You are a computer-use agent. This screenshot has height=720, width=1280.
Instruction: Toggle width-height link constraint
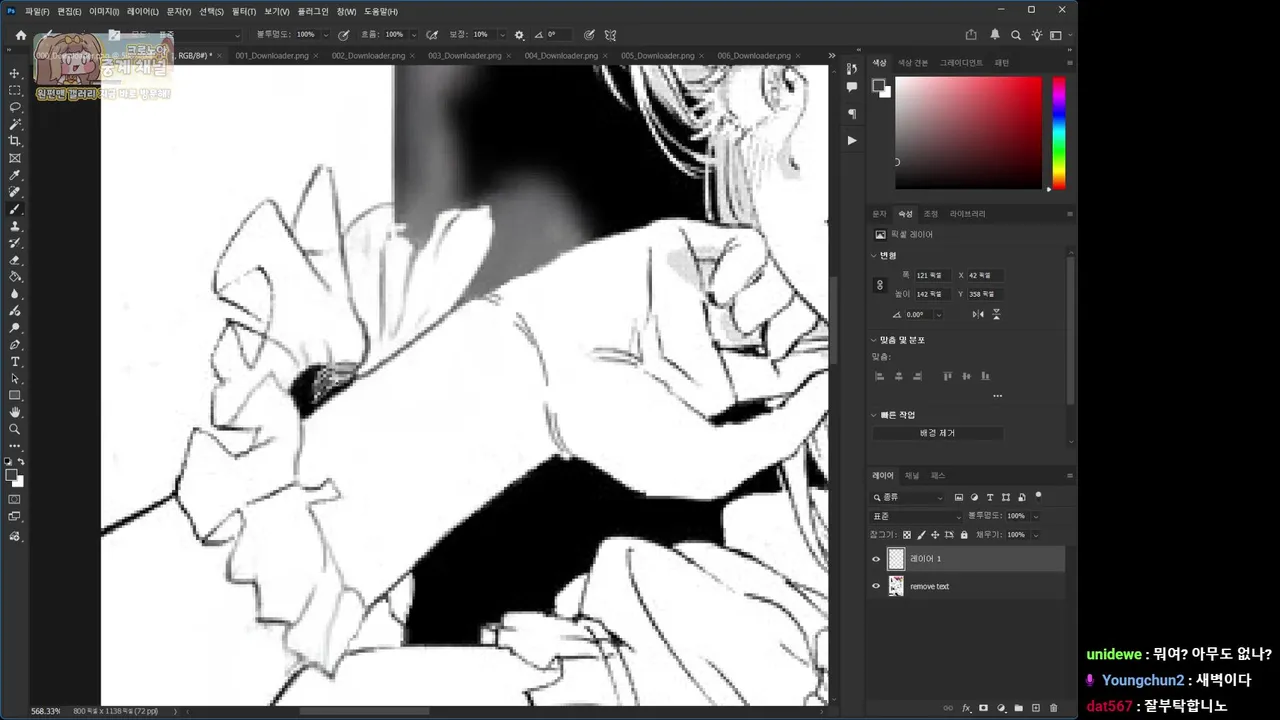click(880, 285)
